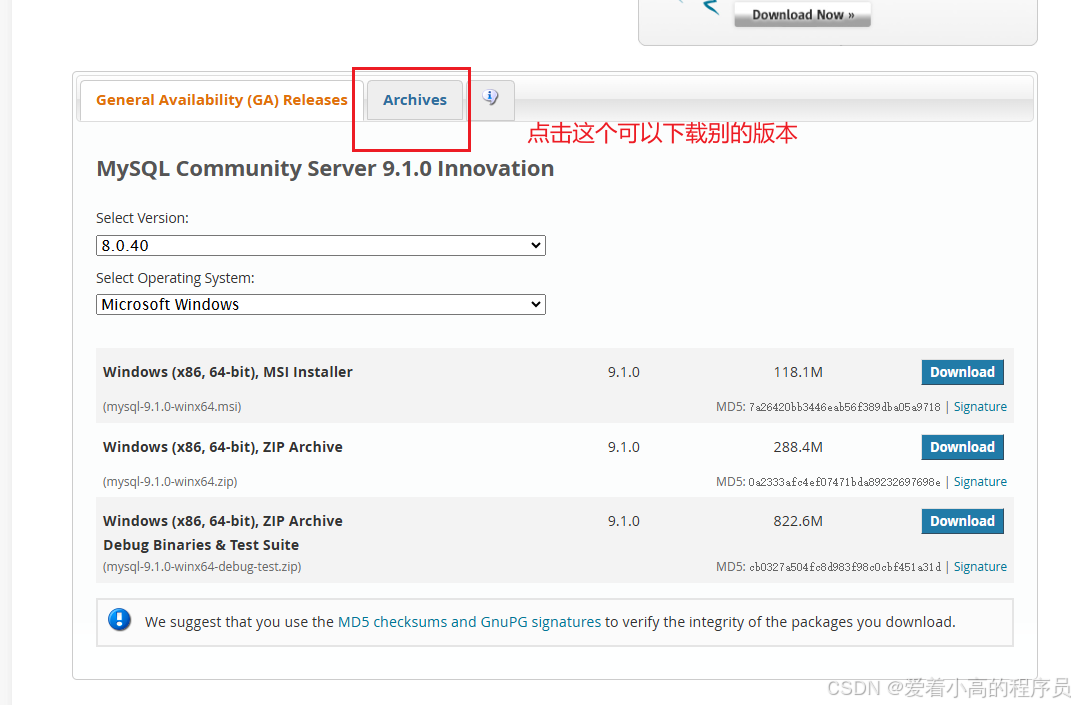
Task: Click the blue exclamation notice icon
Action: [x=119, y=620]
